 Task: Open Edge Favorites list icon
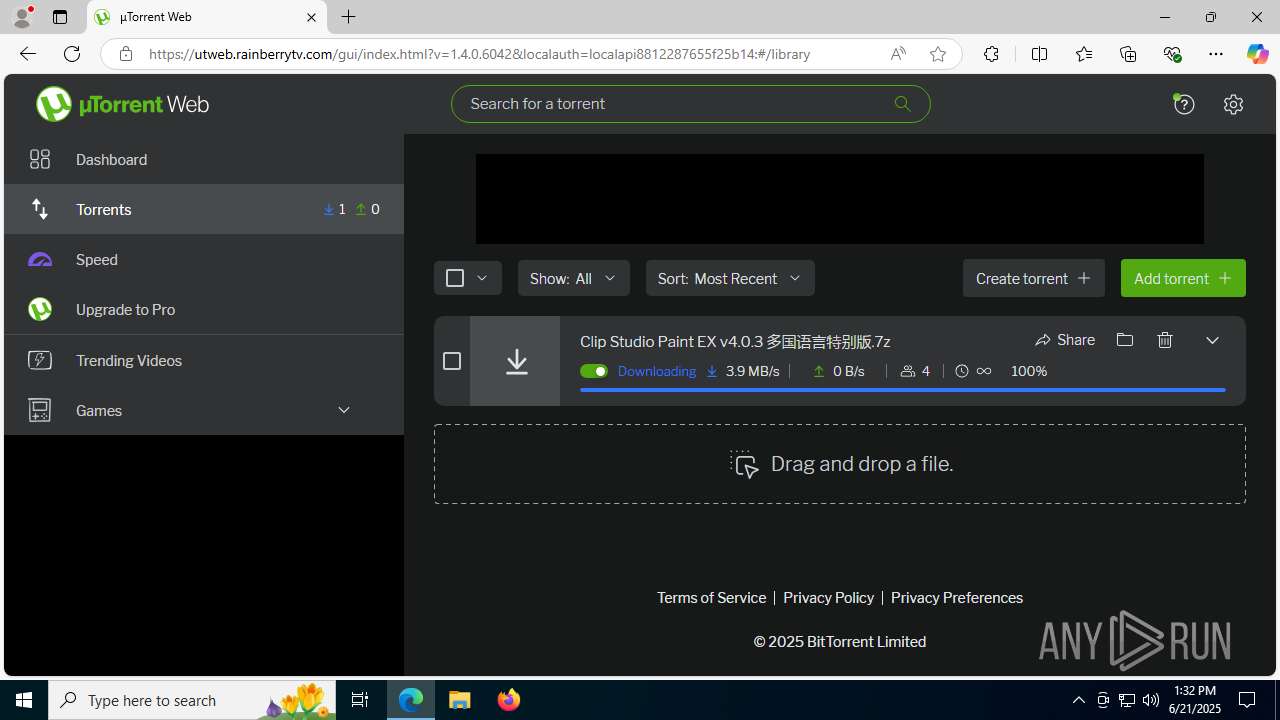tap(1084, 54)
